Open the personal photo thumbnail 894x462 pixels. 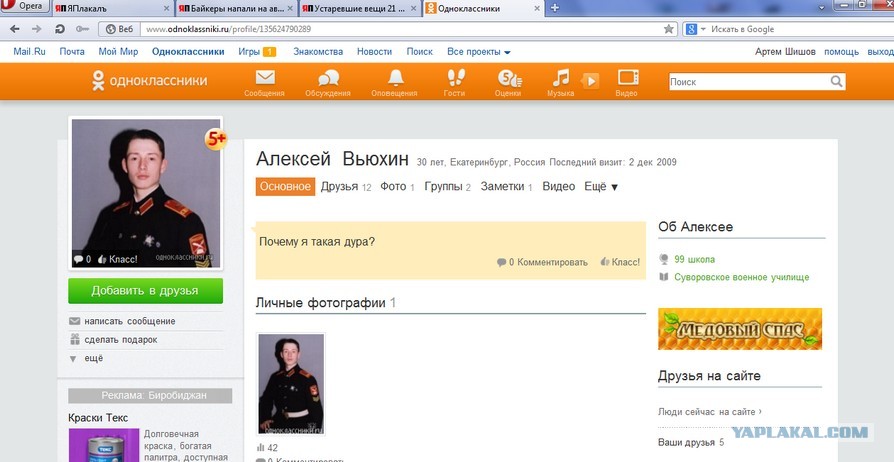point(291,384)
